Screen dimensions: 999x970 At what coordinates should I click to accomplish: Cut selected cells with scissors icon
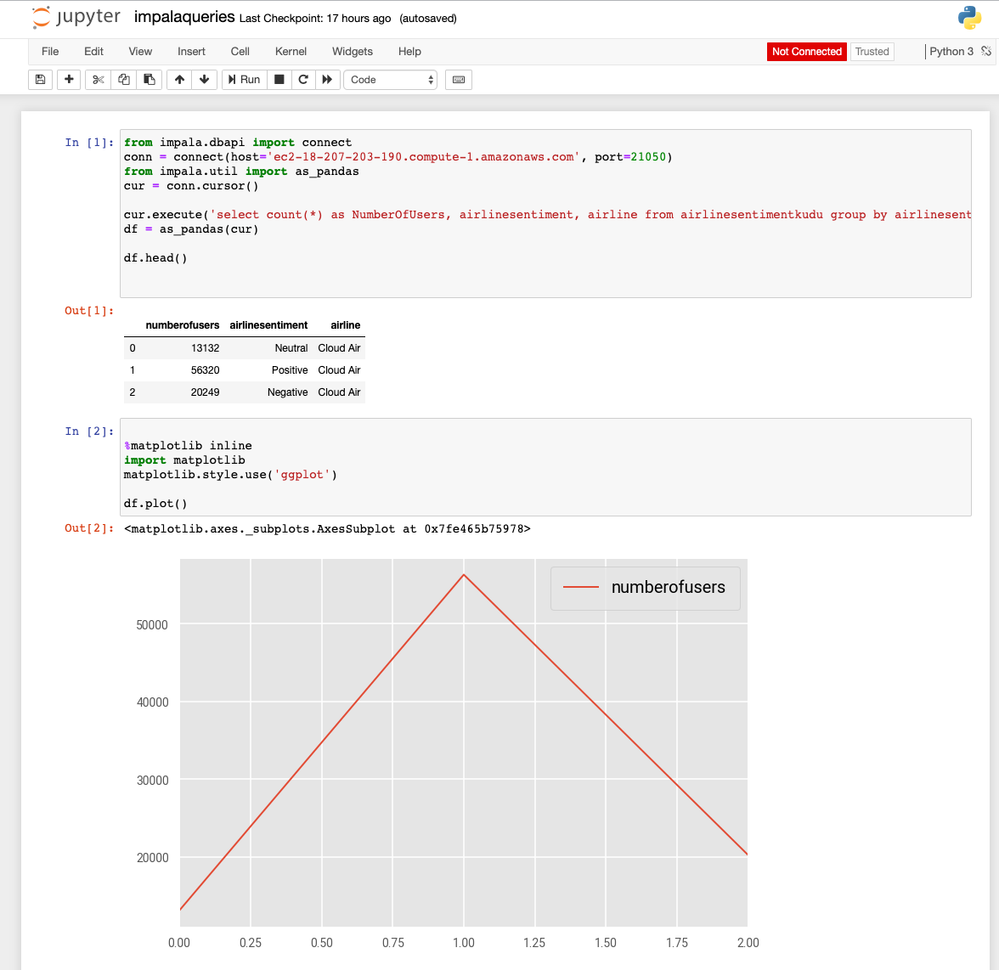(x=98, y=80)
